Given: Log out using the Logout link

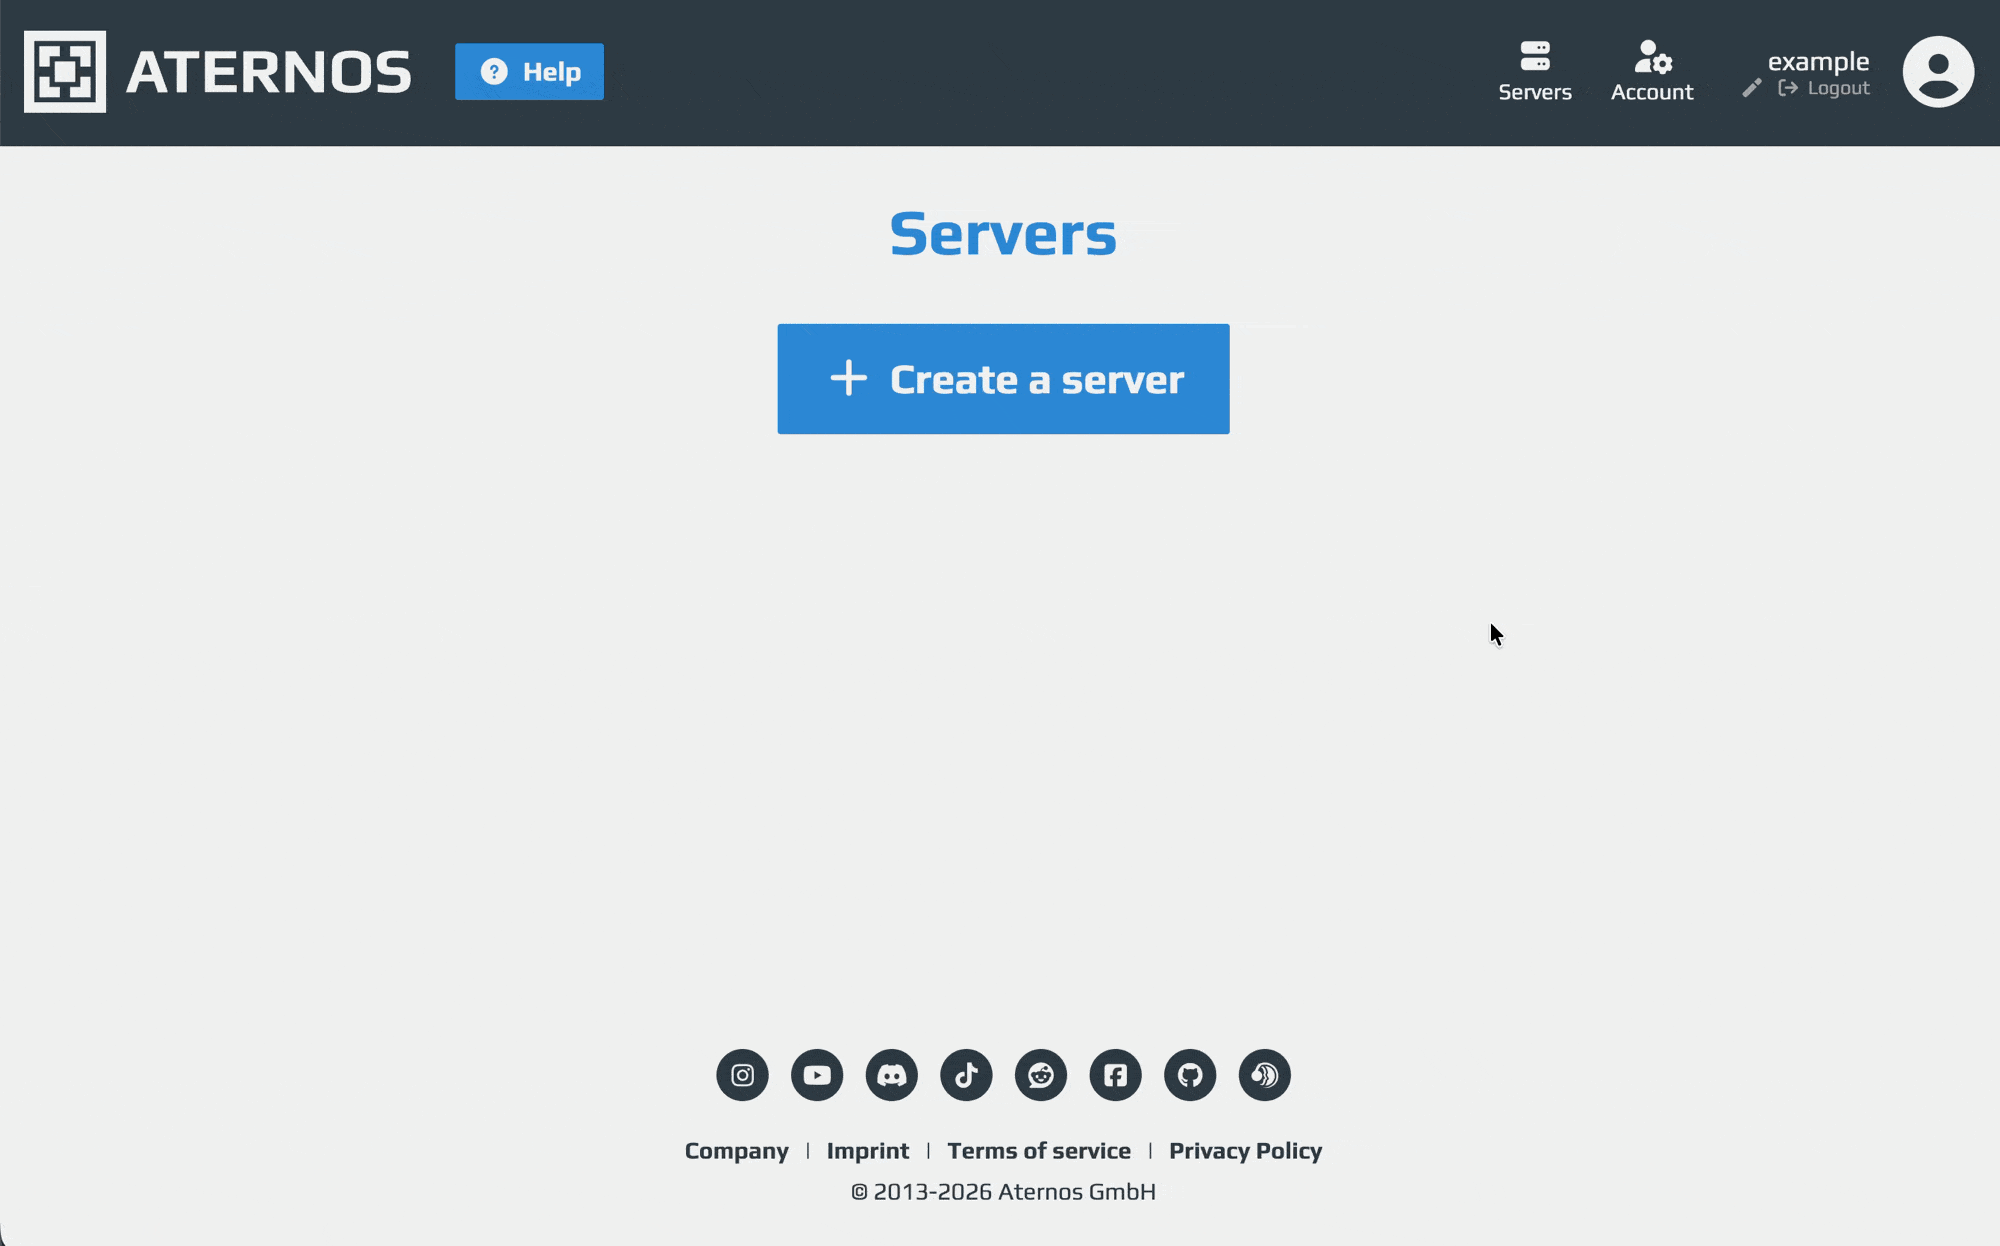Looking at the screenshot, I should (1825, 88).
